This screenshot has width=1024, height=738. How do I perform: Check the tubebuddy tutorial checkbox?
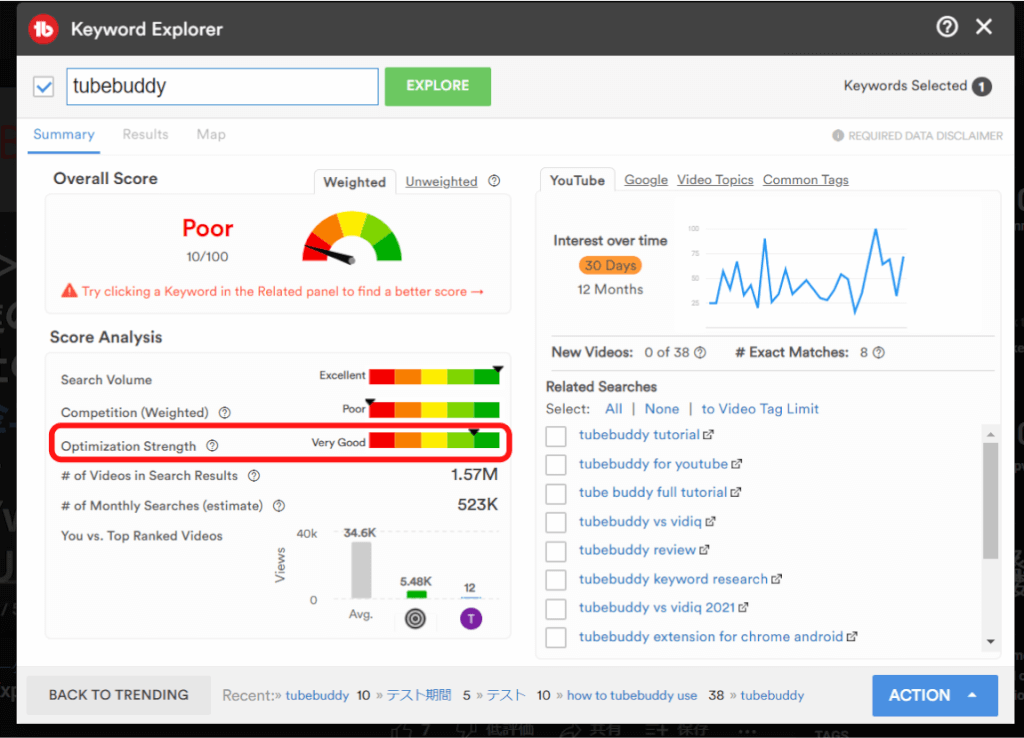point(556,436)
